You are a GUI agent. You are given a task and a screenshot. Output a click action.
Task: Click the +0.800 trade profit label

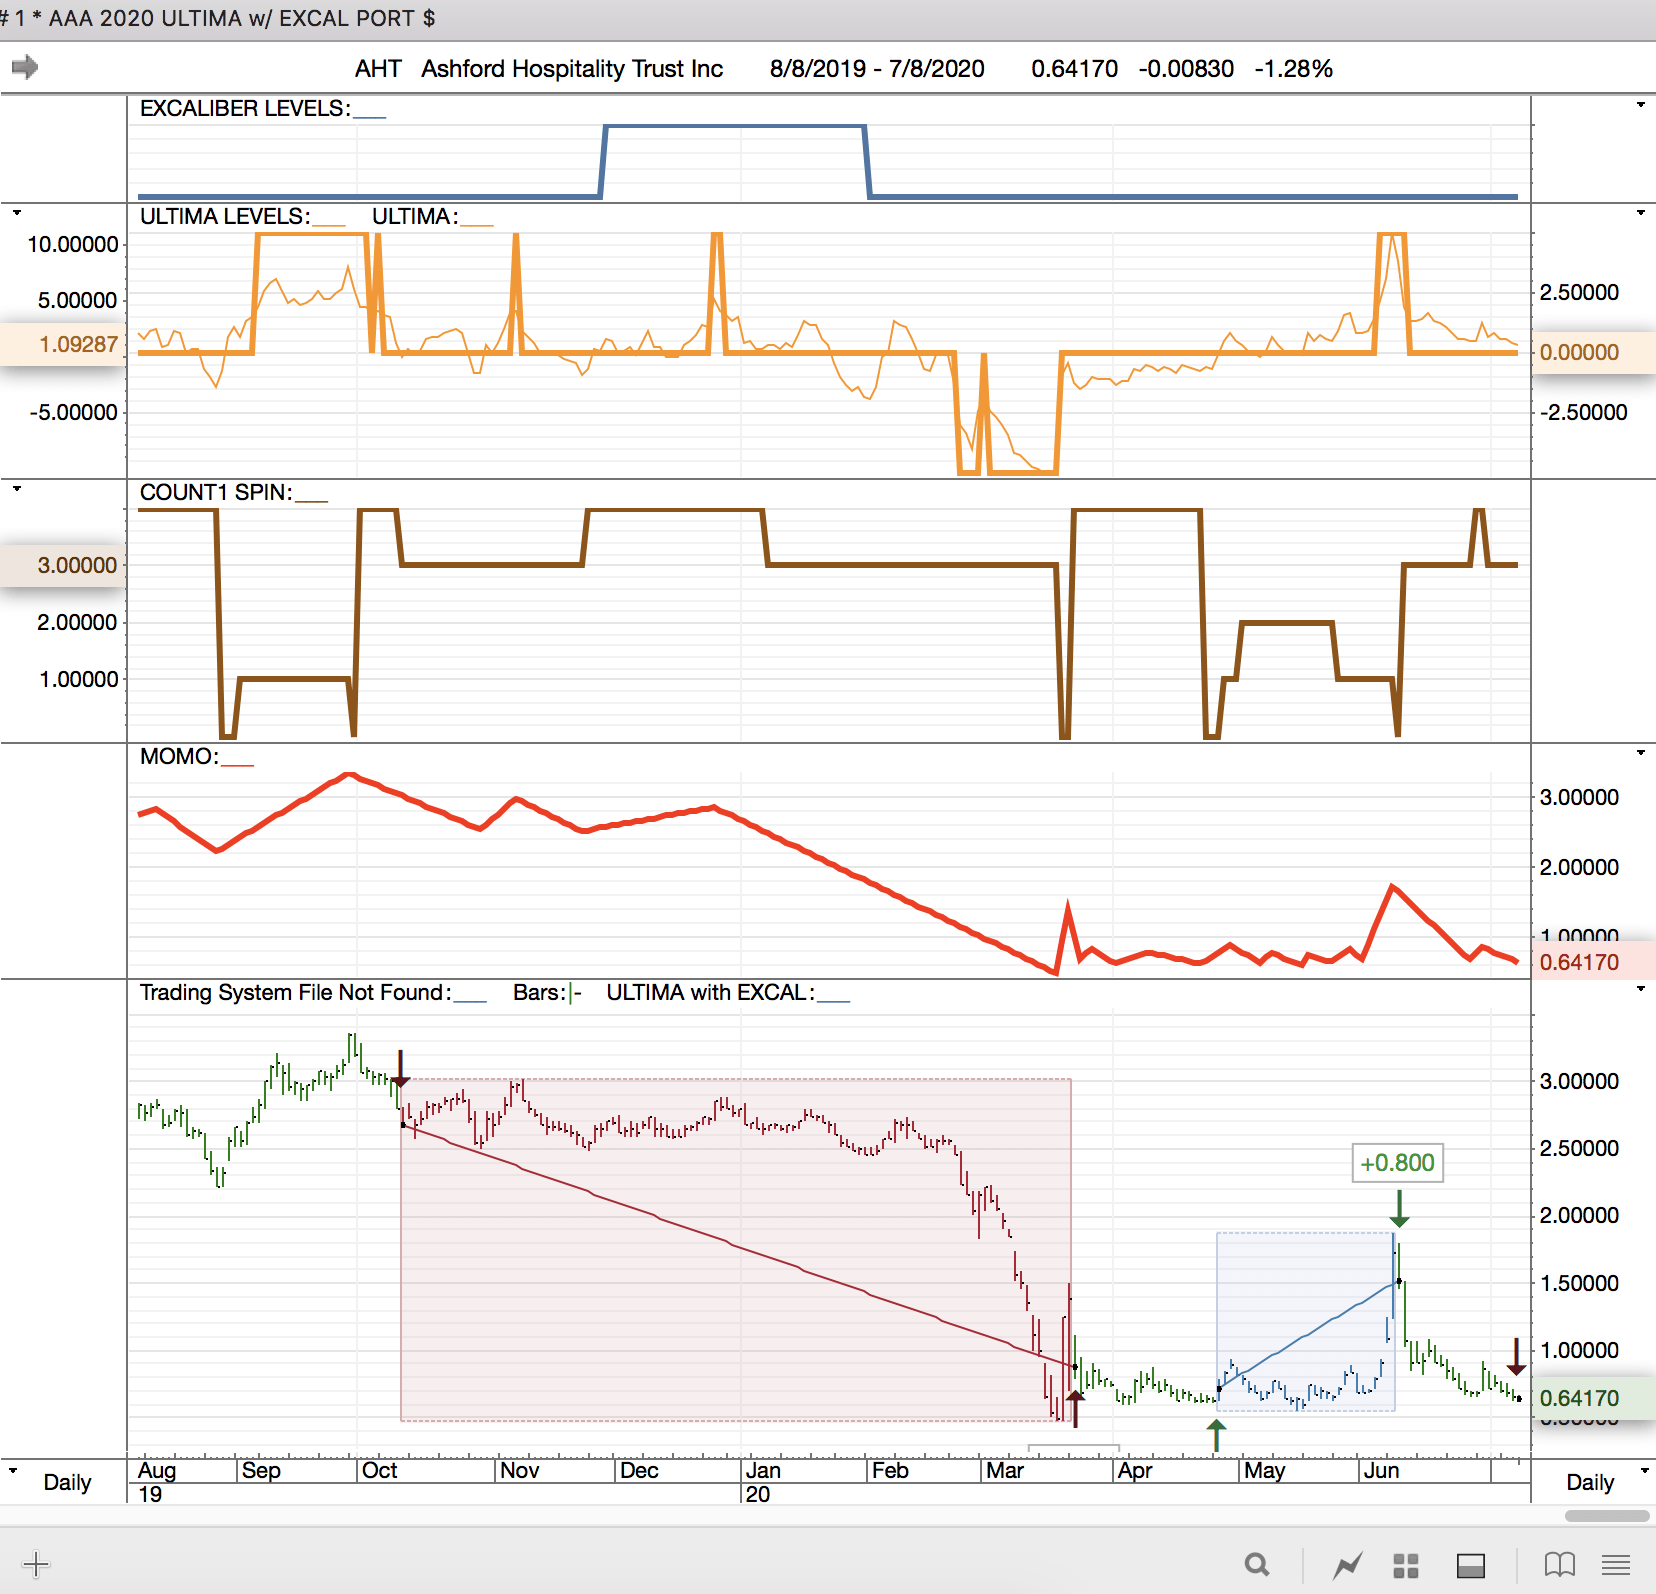(x=1398, y=1163)
